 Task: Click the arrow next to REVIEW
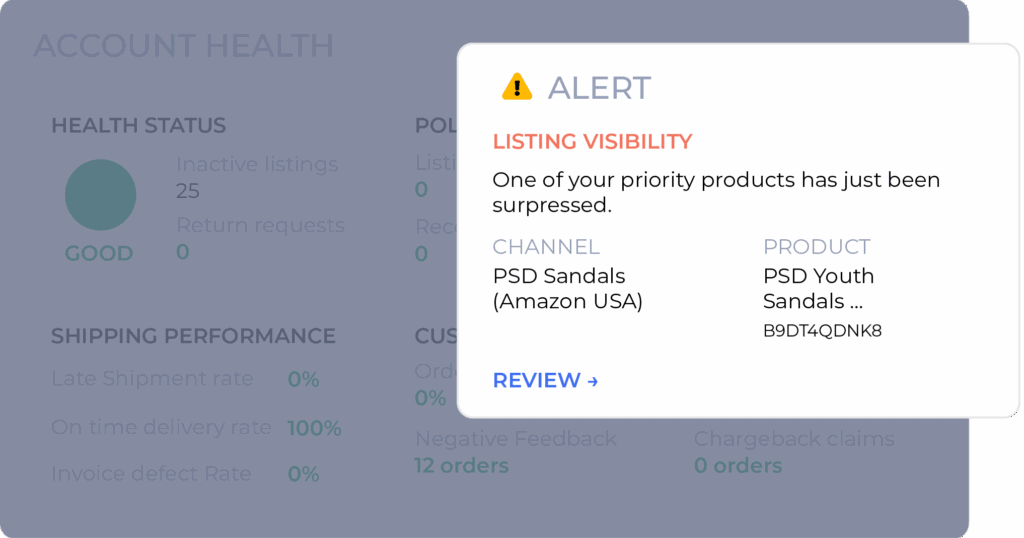(x=592, y=381)
